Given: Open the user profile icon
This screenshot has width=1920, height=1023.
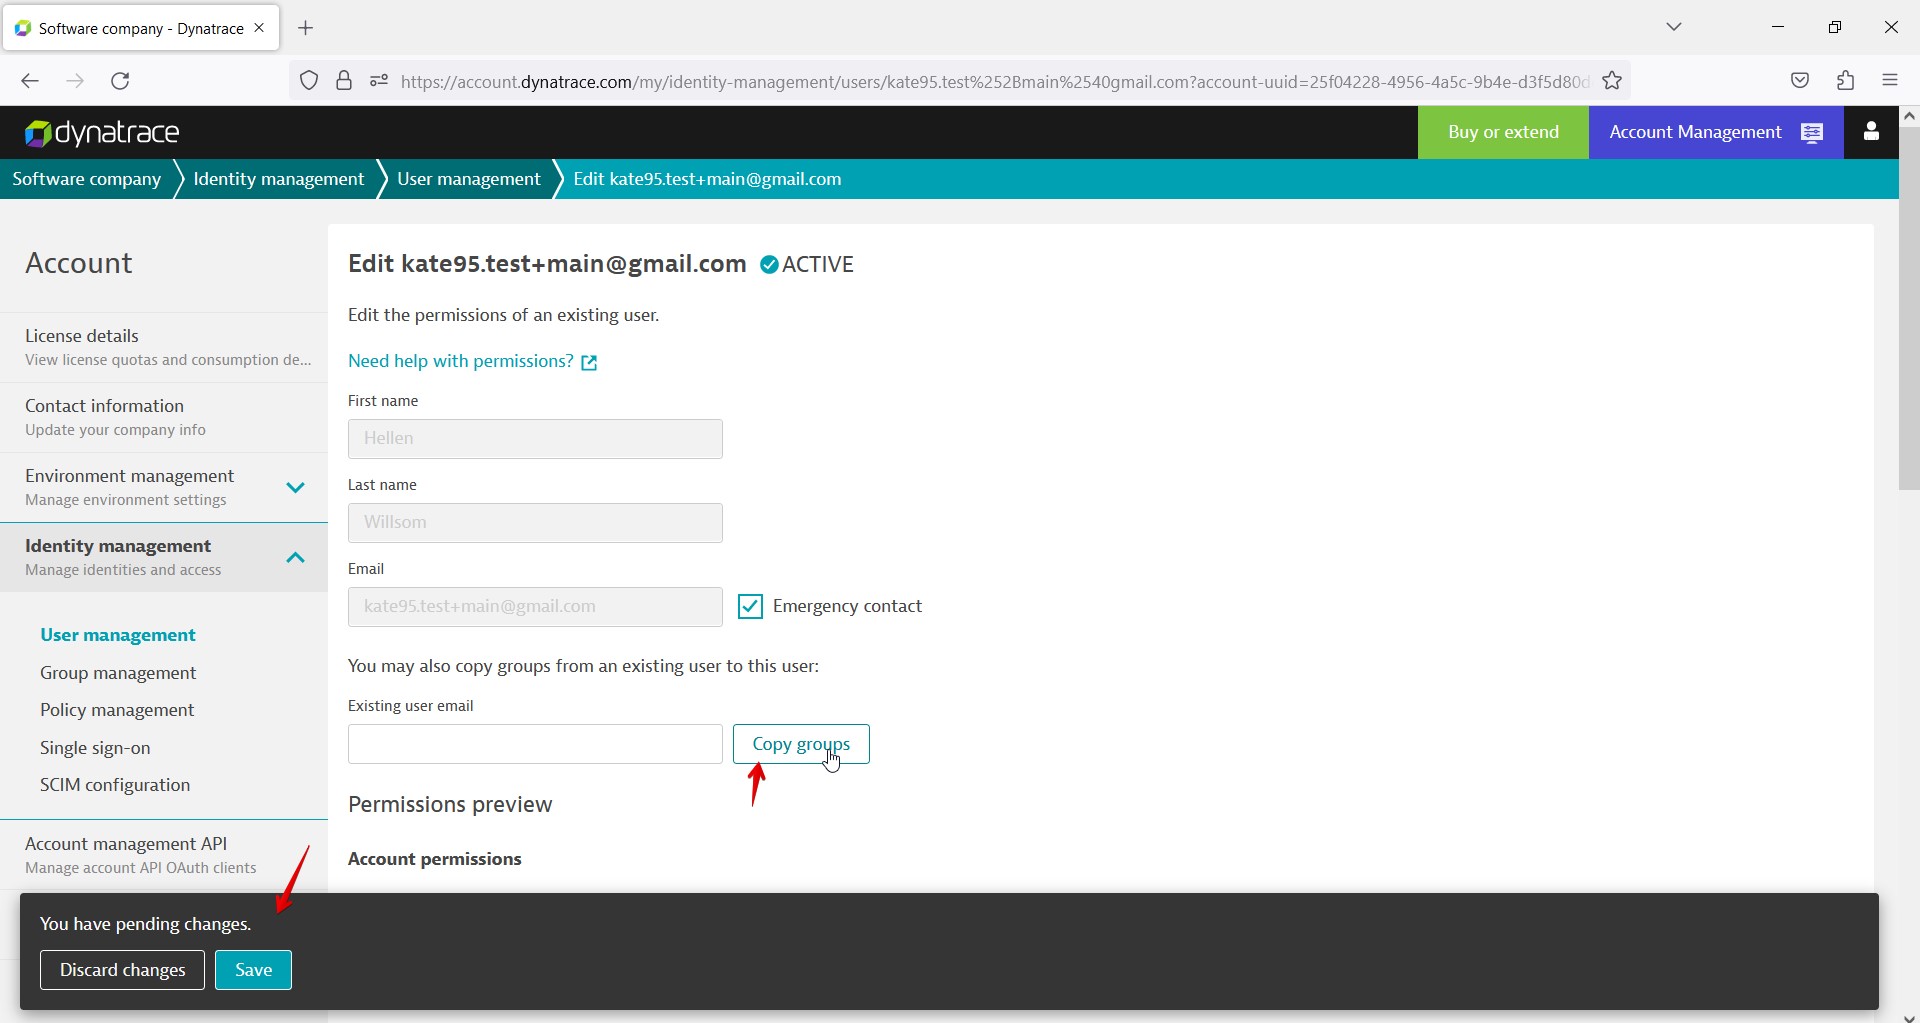Looking at the screenshot, I should [x=1871, y=132].
